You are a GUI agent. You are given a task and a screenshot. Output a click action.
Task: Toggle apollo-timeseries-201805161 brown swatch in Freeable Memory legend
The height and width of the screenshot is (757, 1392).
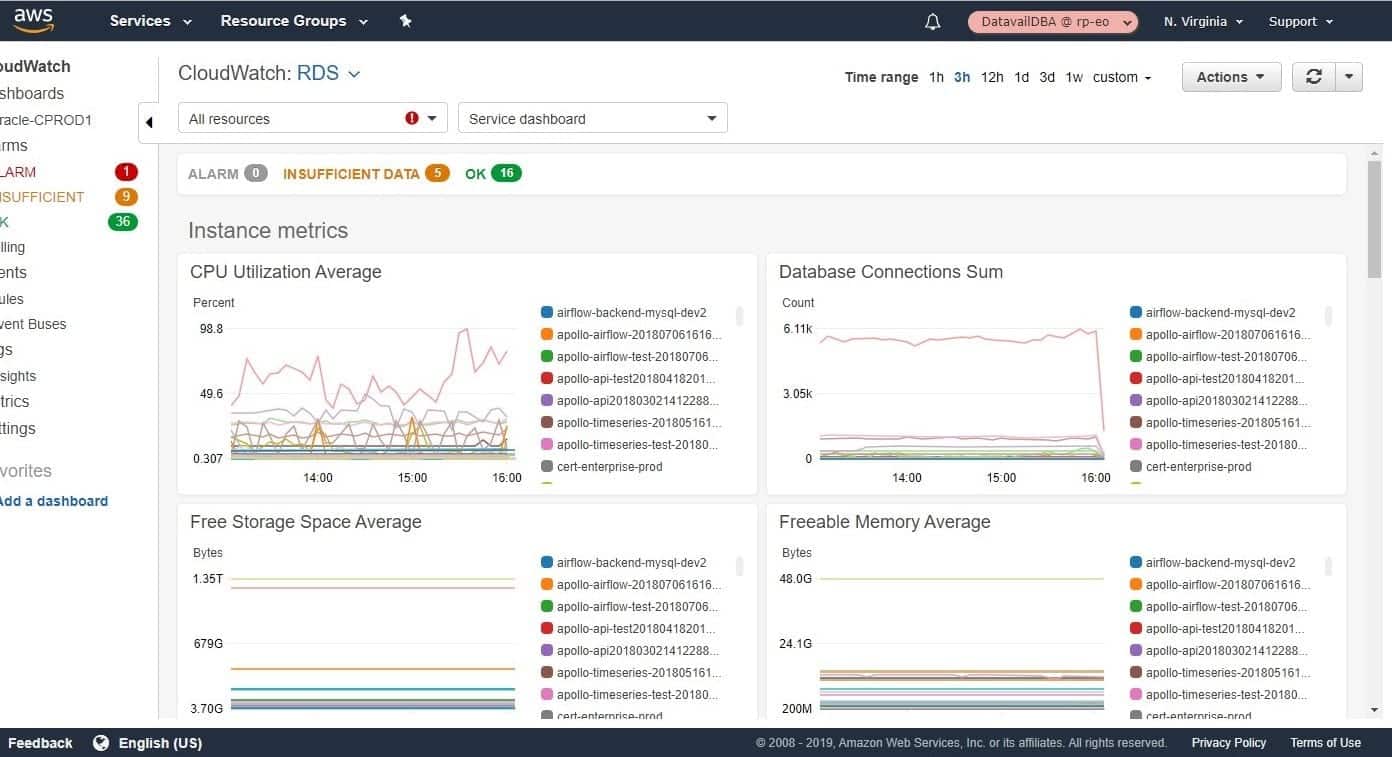pos(1136,673)
